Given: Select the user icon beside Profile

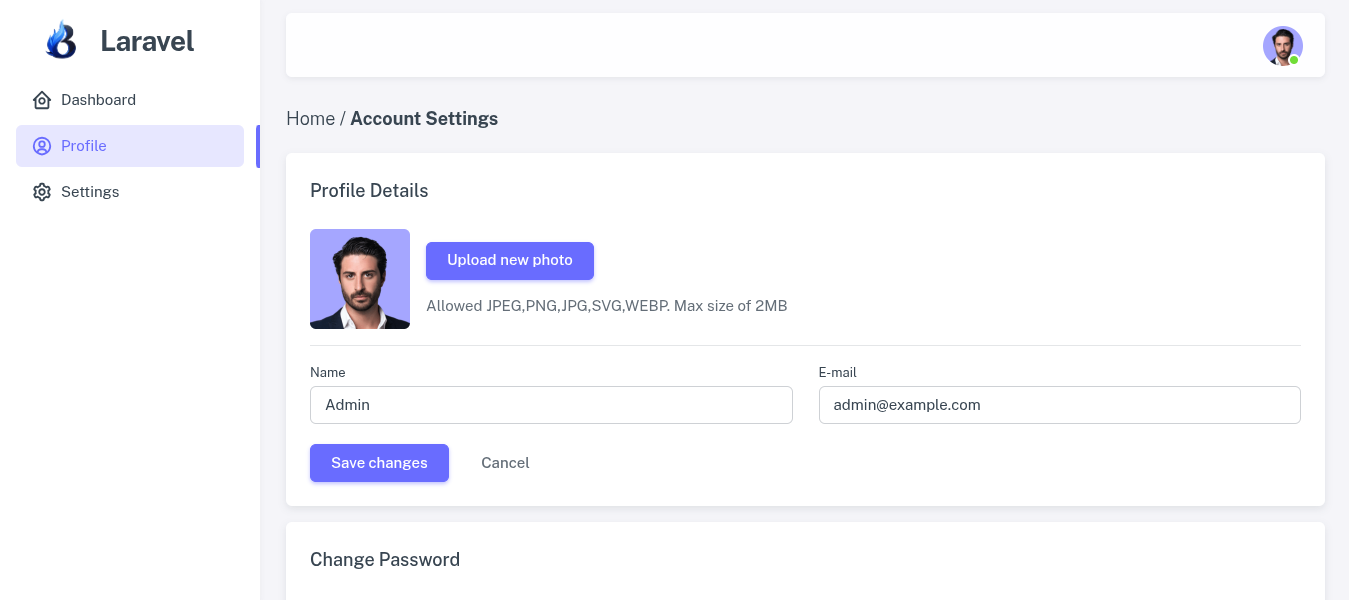Looking at the screenshot, I should [x=41, y=146].
